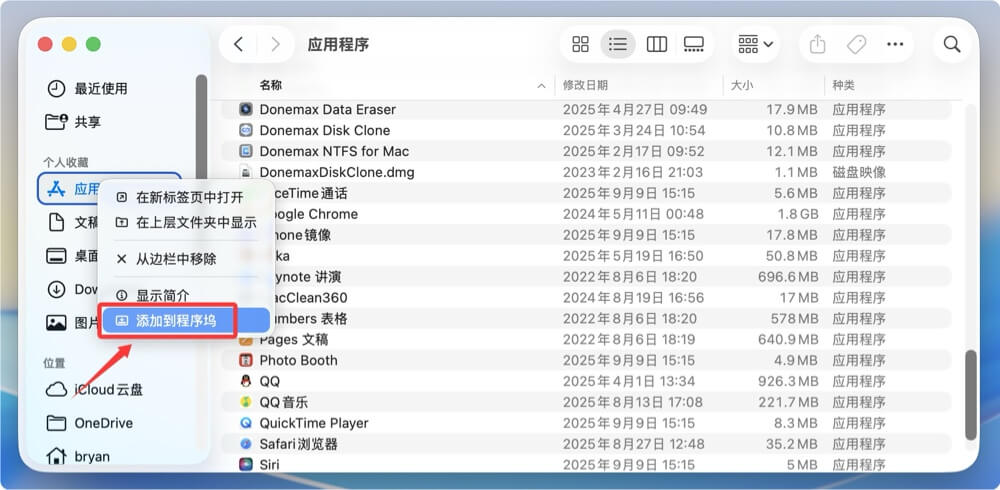Open the more actions ellipsis menu
The height and width of the screenshot is (490, 1000).
[895, 44]
